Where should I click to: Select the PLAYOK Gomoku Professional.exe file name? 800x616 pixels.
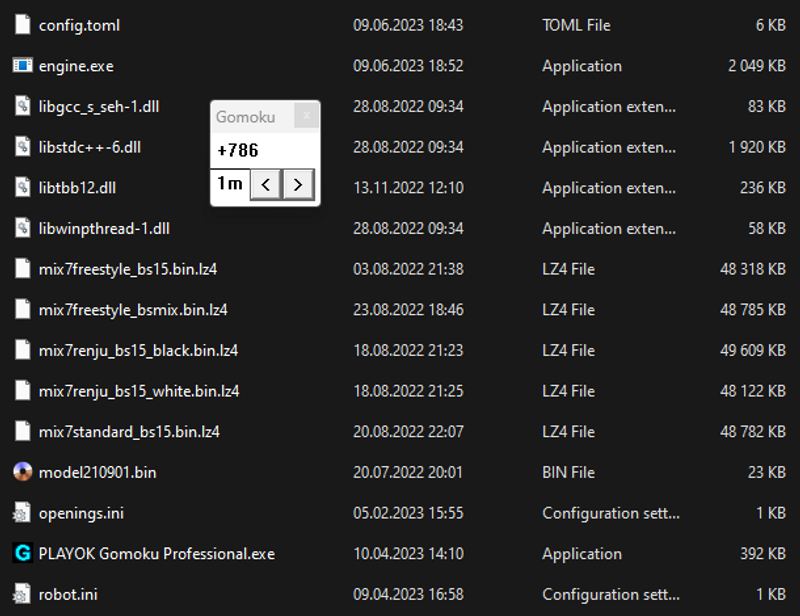pos(157,554)
